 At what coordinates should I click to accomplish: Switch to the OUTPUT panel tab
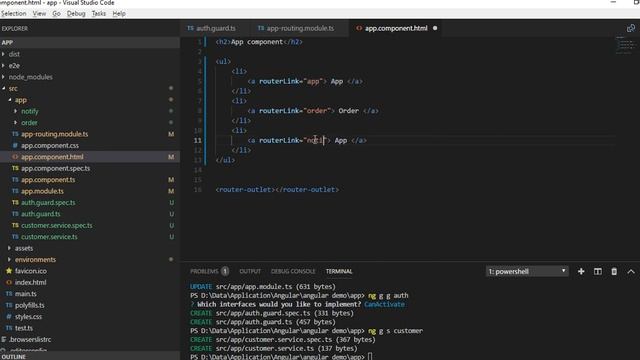coord(250,271)
